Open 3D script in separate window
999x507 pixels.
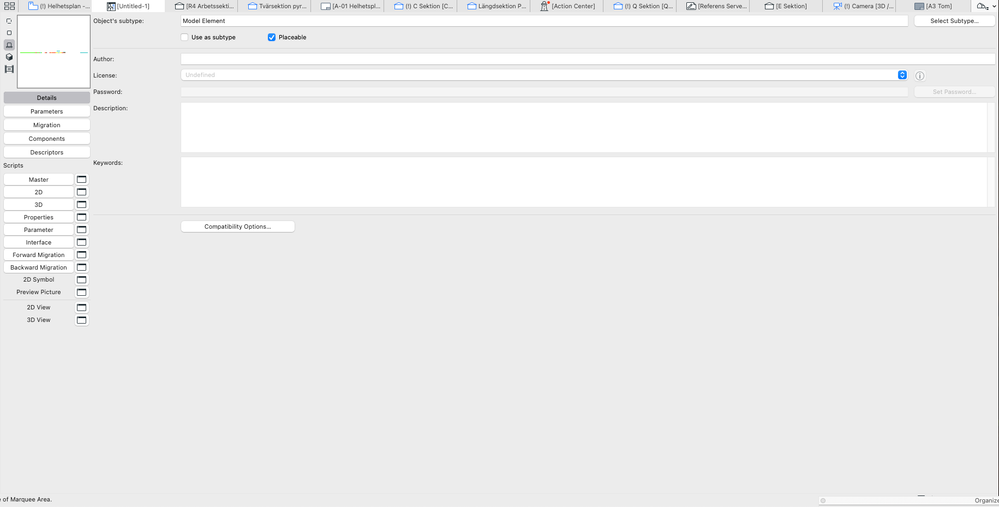coord(82,204)
